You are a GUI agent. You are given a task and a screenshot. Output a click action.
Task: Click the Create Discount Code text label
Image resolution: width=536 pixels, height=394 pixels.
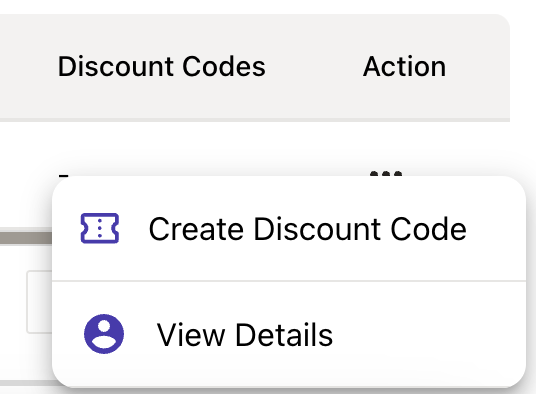(x=308, y=229)
